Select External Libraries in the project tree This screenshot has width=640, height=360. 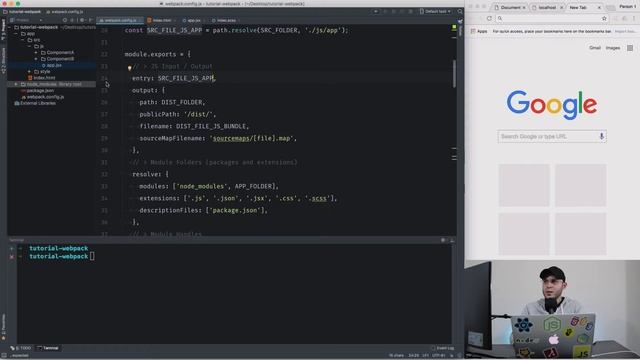point(35,103)
